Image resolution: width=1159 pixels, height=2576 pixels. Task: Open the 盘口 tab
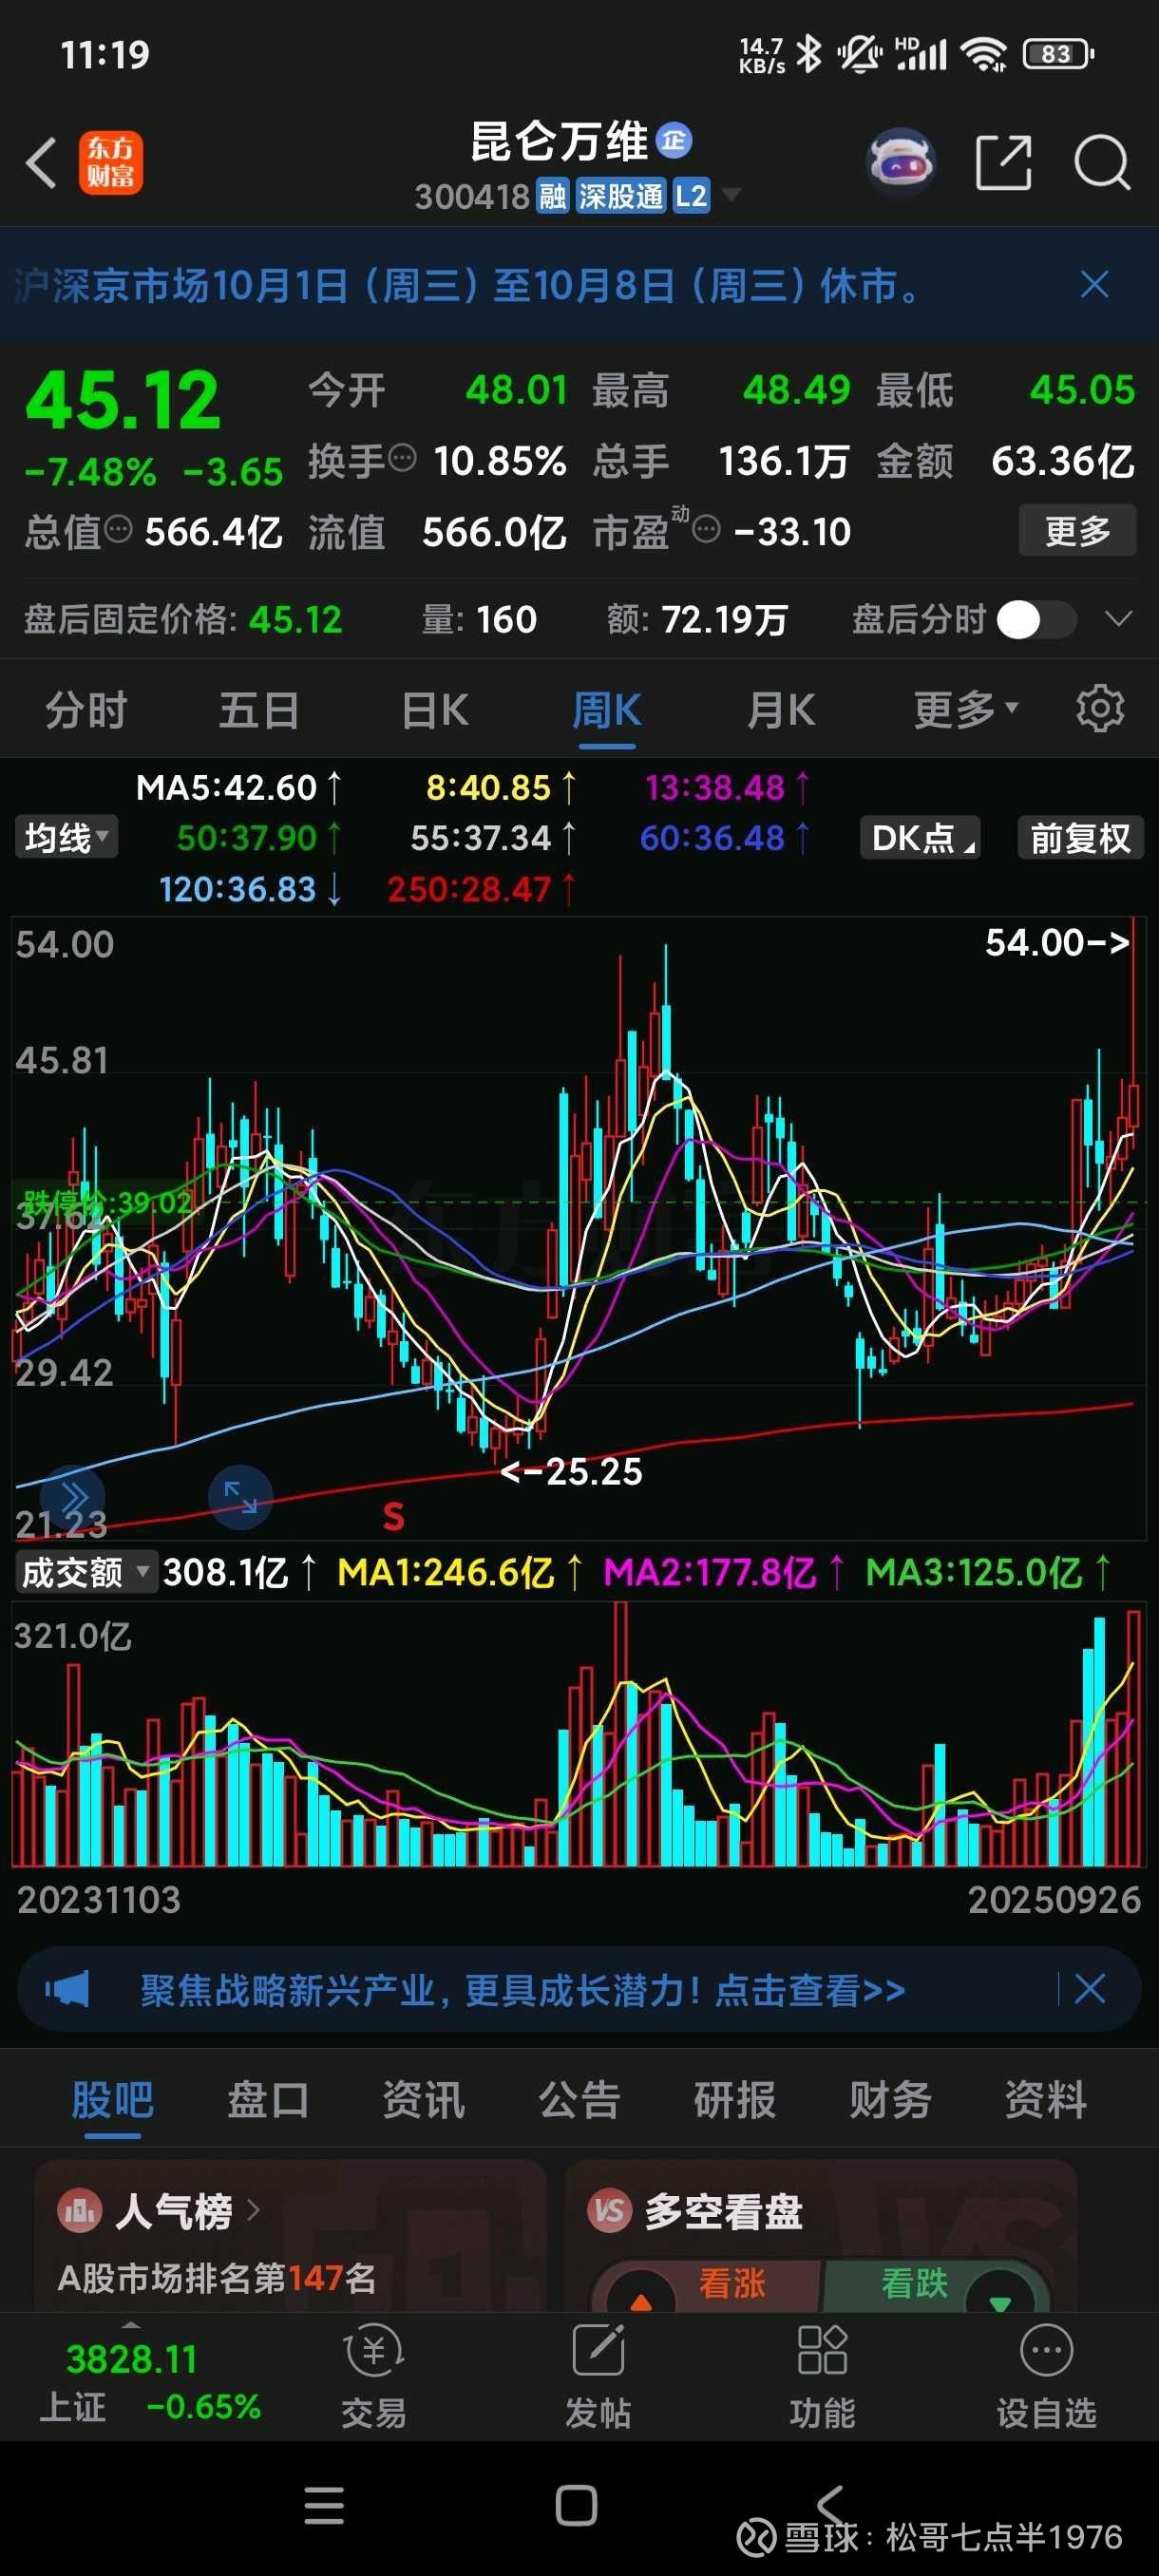tap(268, 2099)
